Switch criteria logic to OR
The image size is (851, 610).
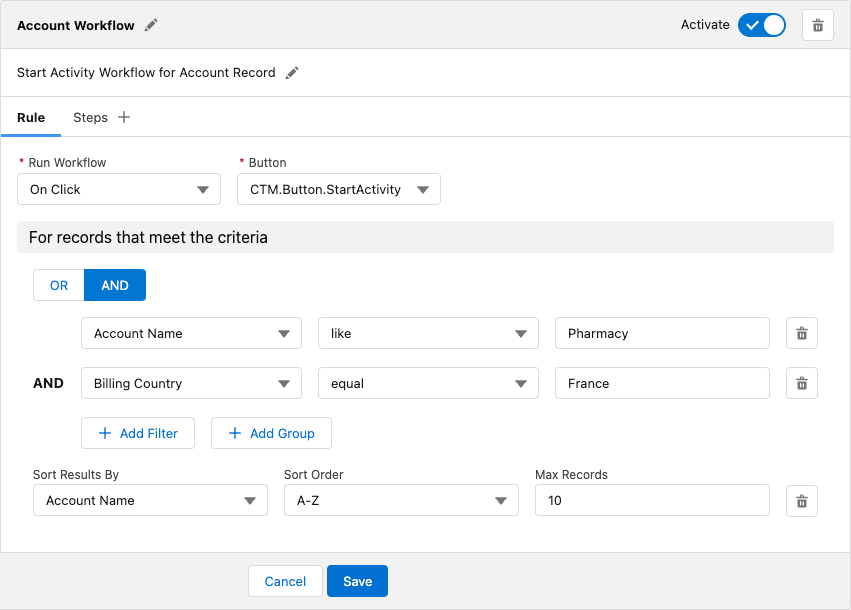[x=58, y=285]
